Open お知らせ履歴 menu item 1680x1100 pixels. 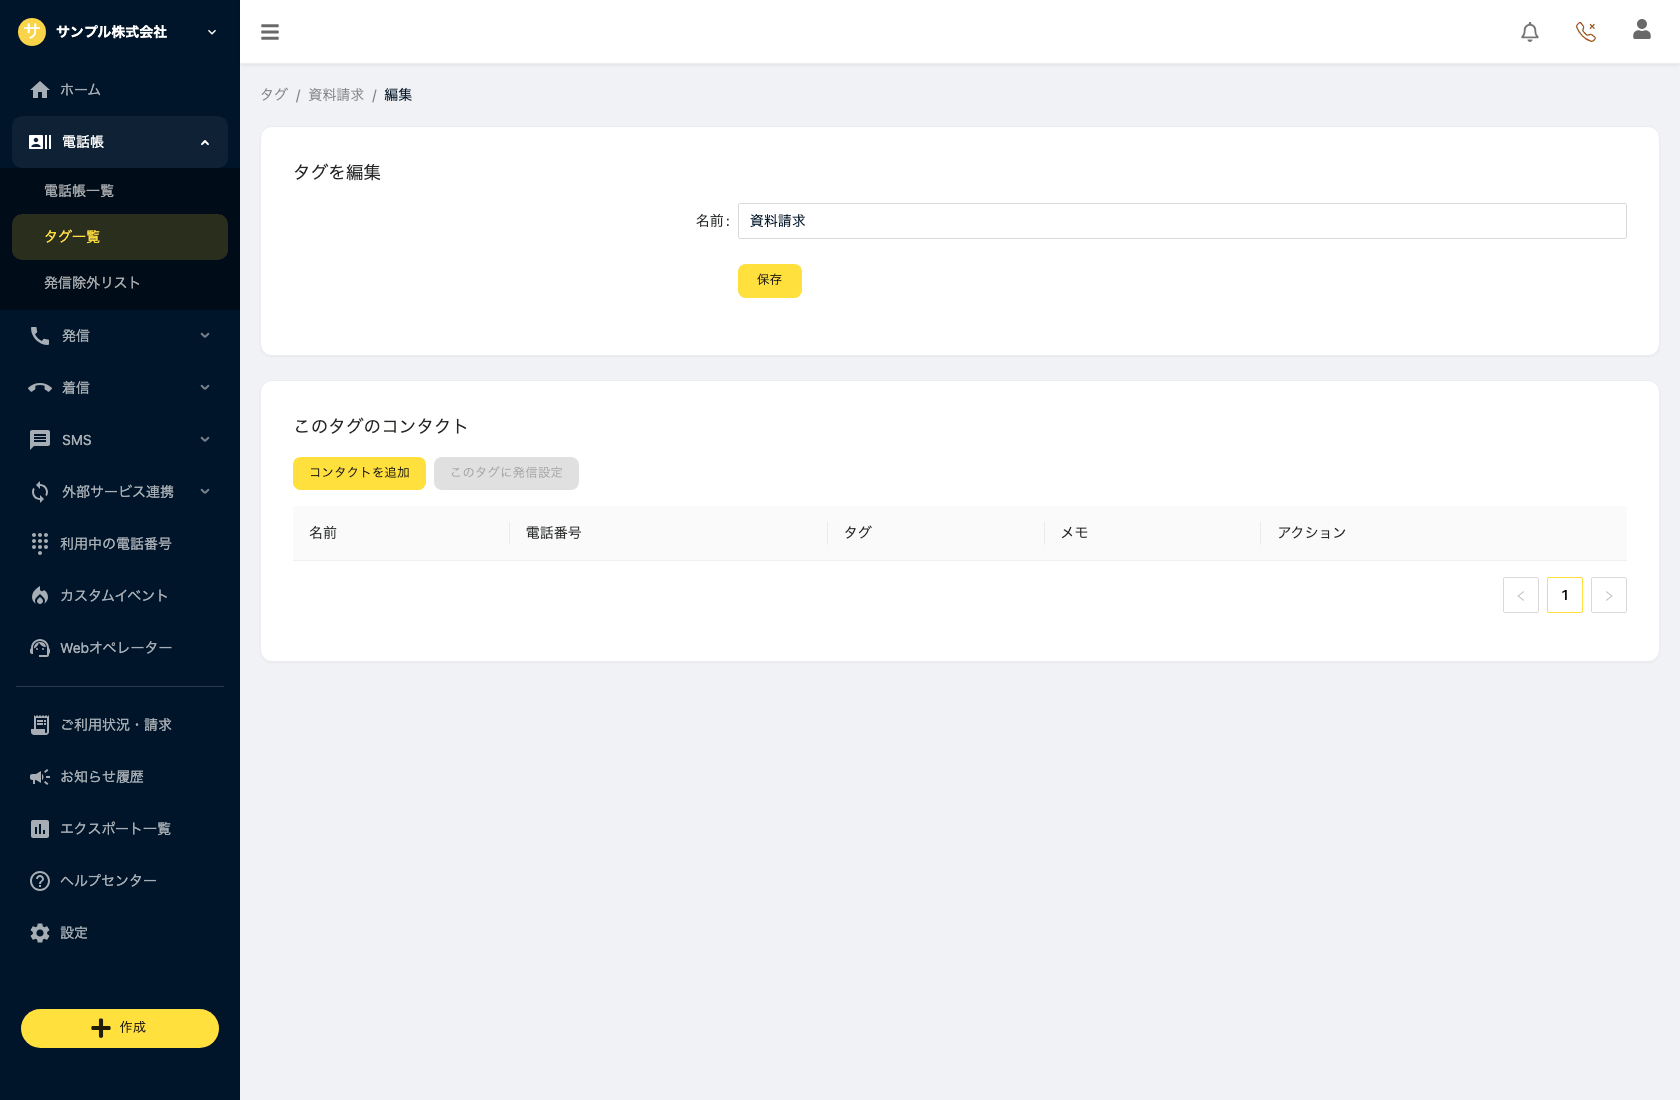[120, 777]
